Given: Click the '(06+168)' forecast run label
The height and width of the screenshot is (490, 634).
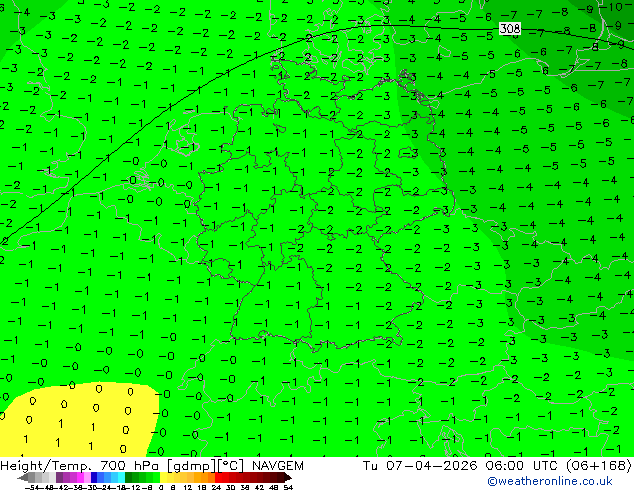Looking at the screenshot, I should tap(598, 466).
